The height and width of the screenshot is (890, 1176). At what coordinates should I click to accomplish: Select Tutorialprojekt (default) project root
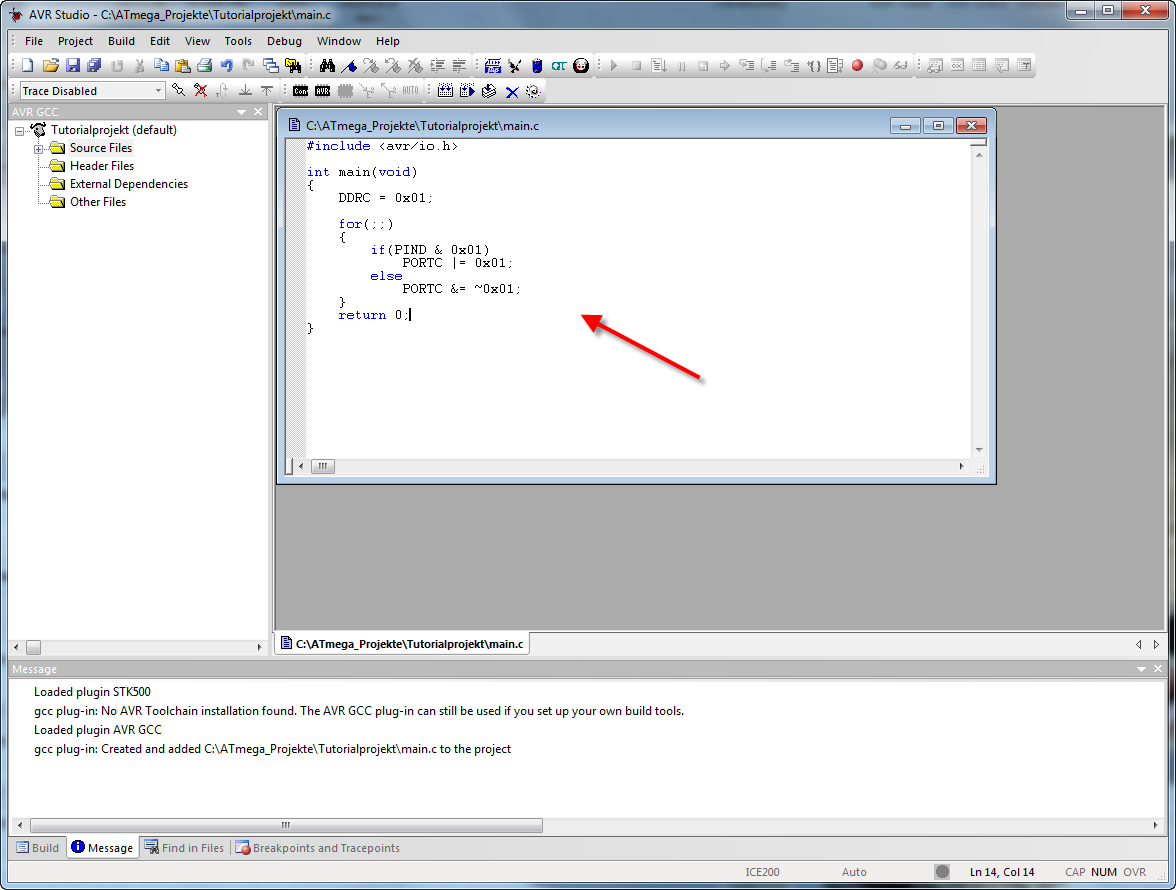point(114,130)
